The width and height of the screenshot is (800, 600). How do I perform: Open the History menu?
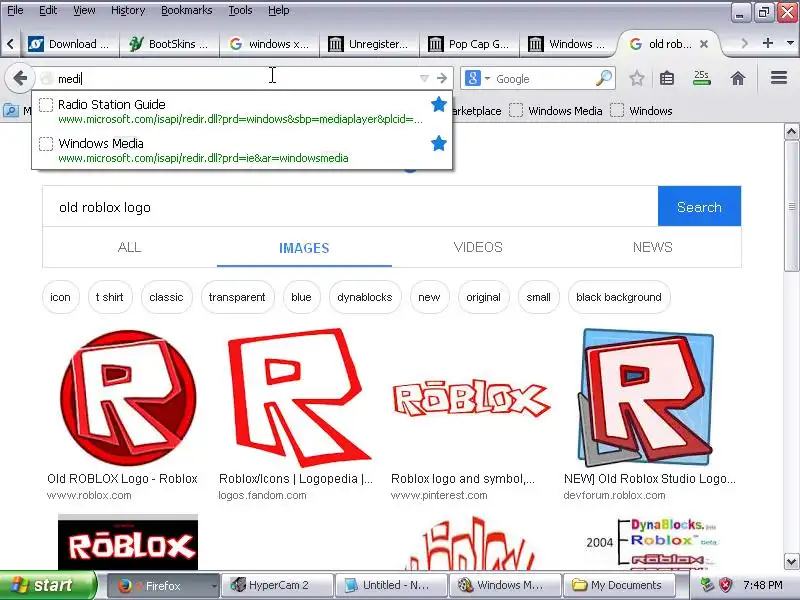click(128, 10)
